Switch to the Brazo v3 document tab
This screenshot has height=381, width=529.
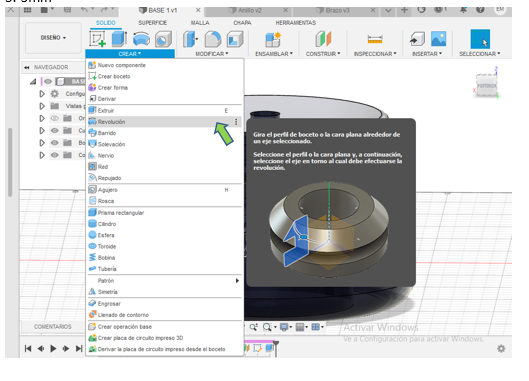[x=337, y=10]
